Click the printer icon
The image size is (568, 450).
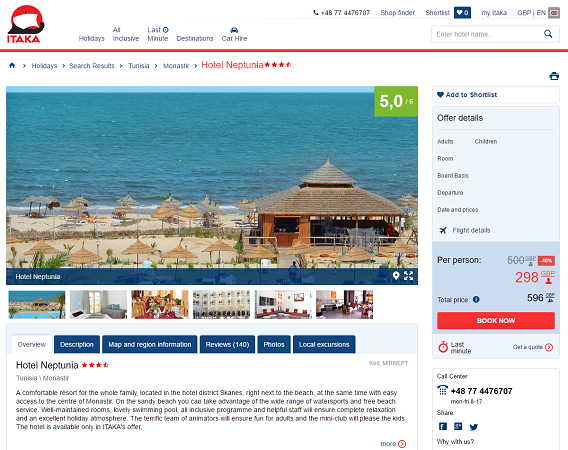(554, 76)
